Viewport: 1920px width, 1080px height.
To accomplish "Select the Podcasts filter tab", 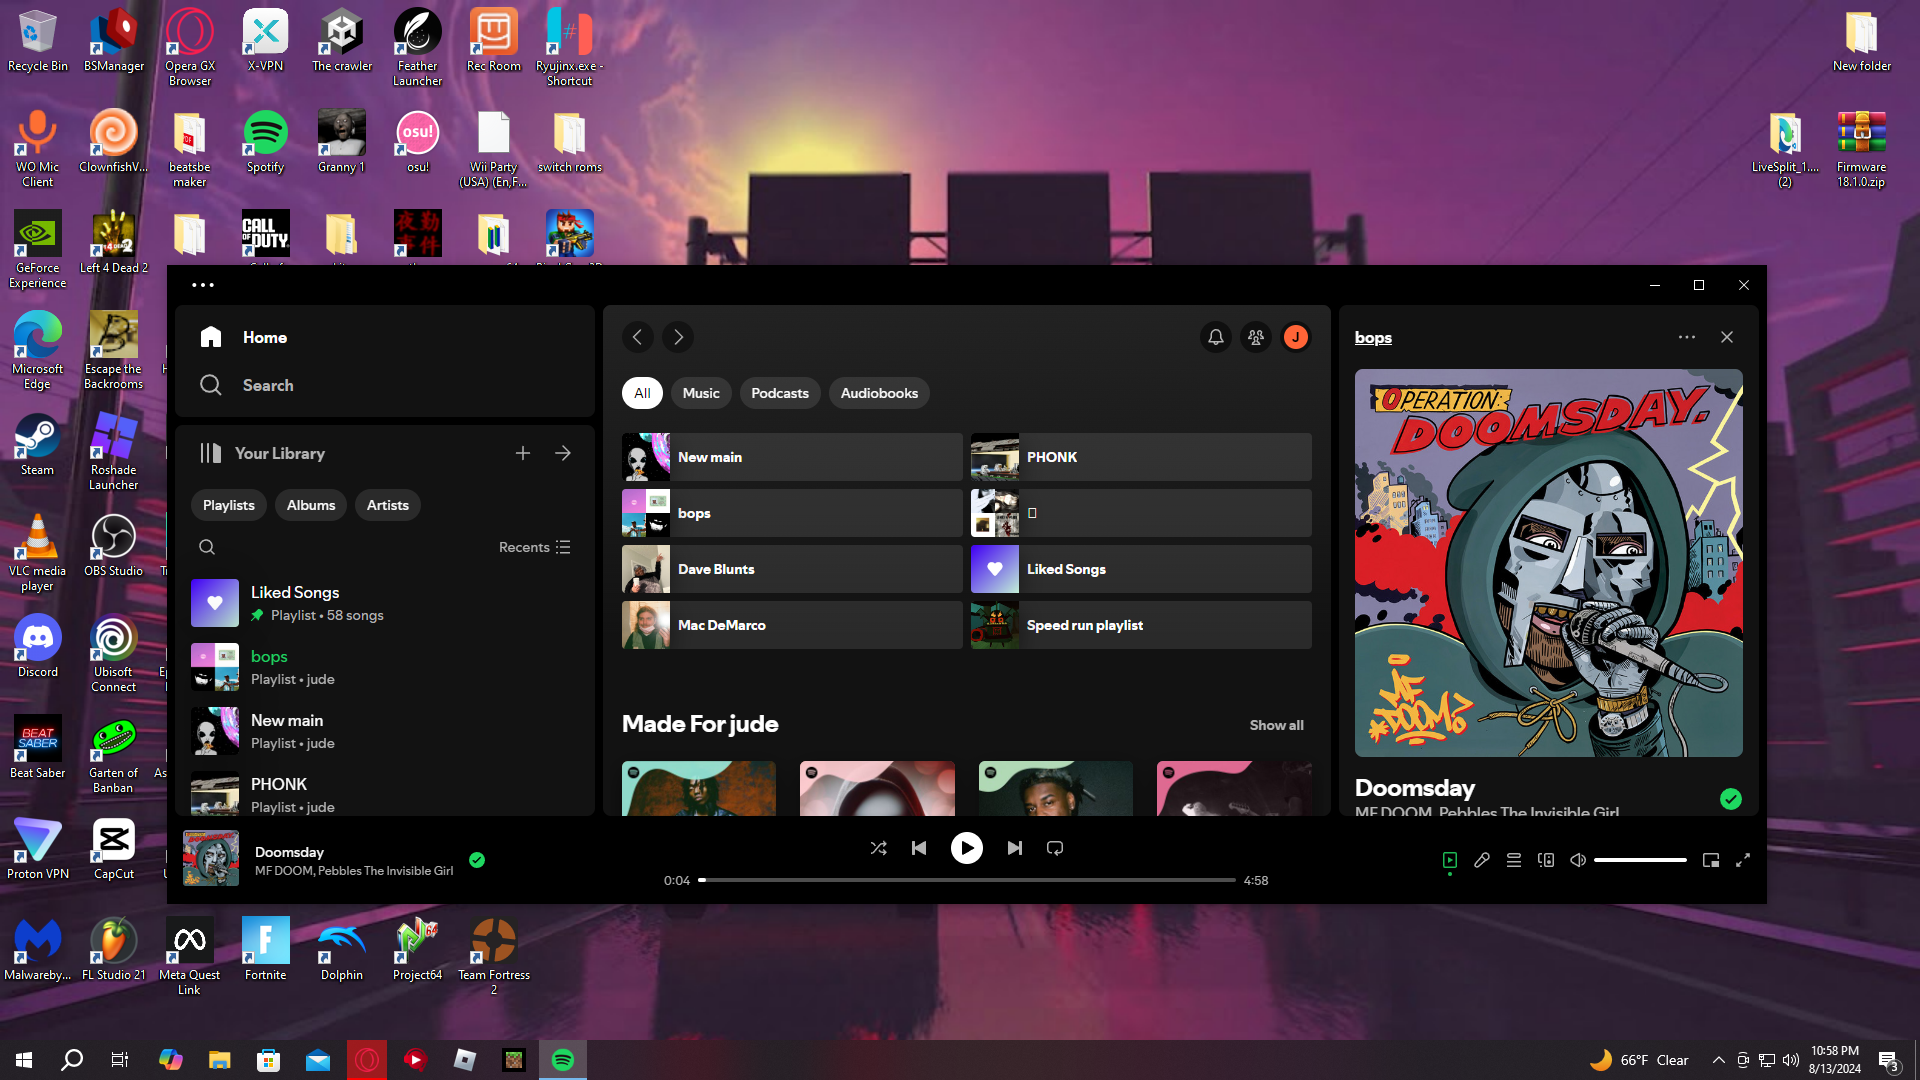I will click(779, 393).
